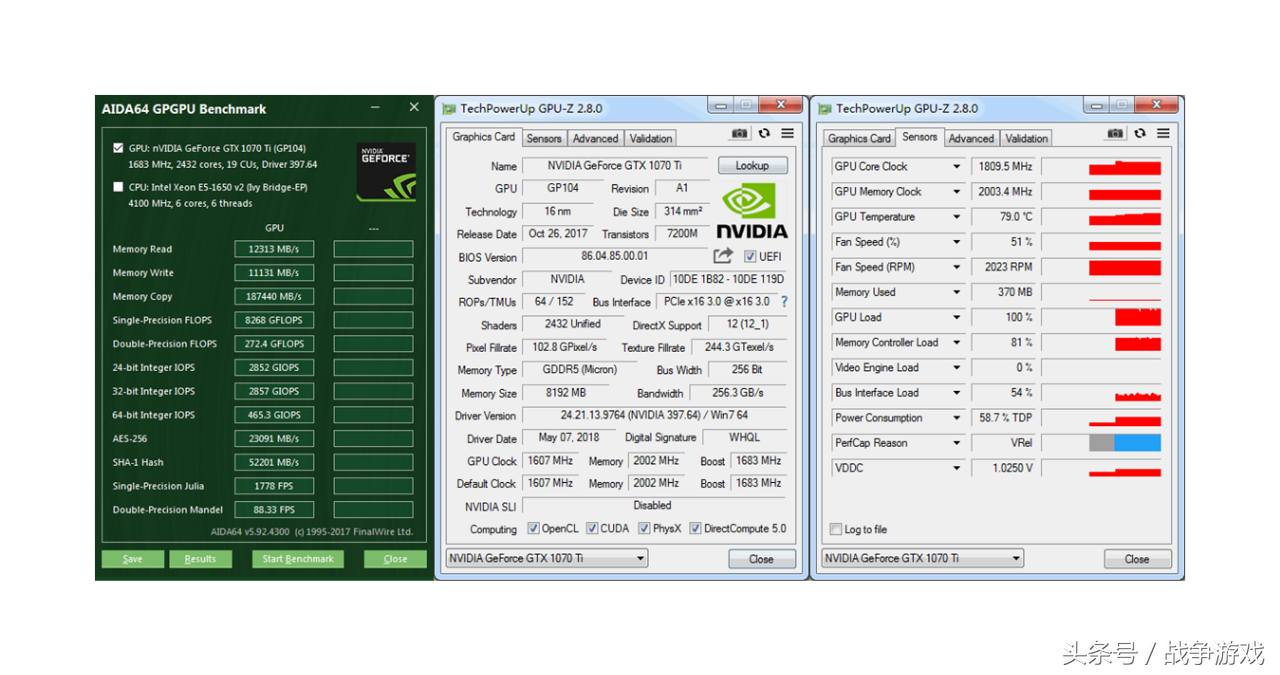Switch to the Validation tab
1280x675 pixels.
650,137
